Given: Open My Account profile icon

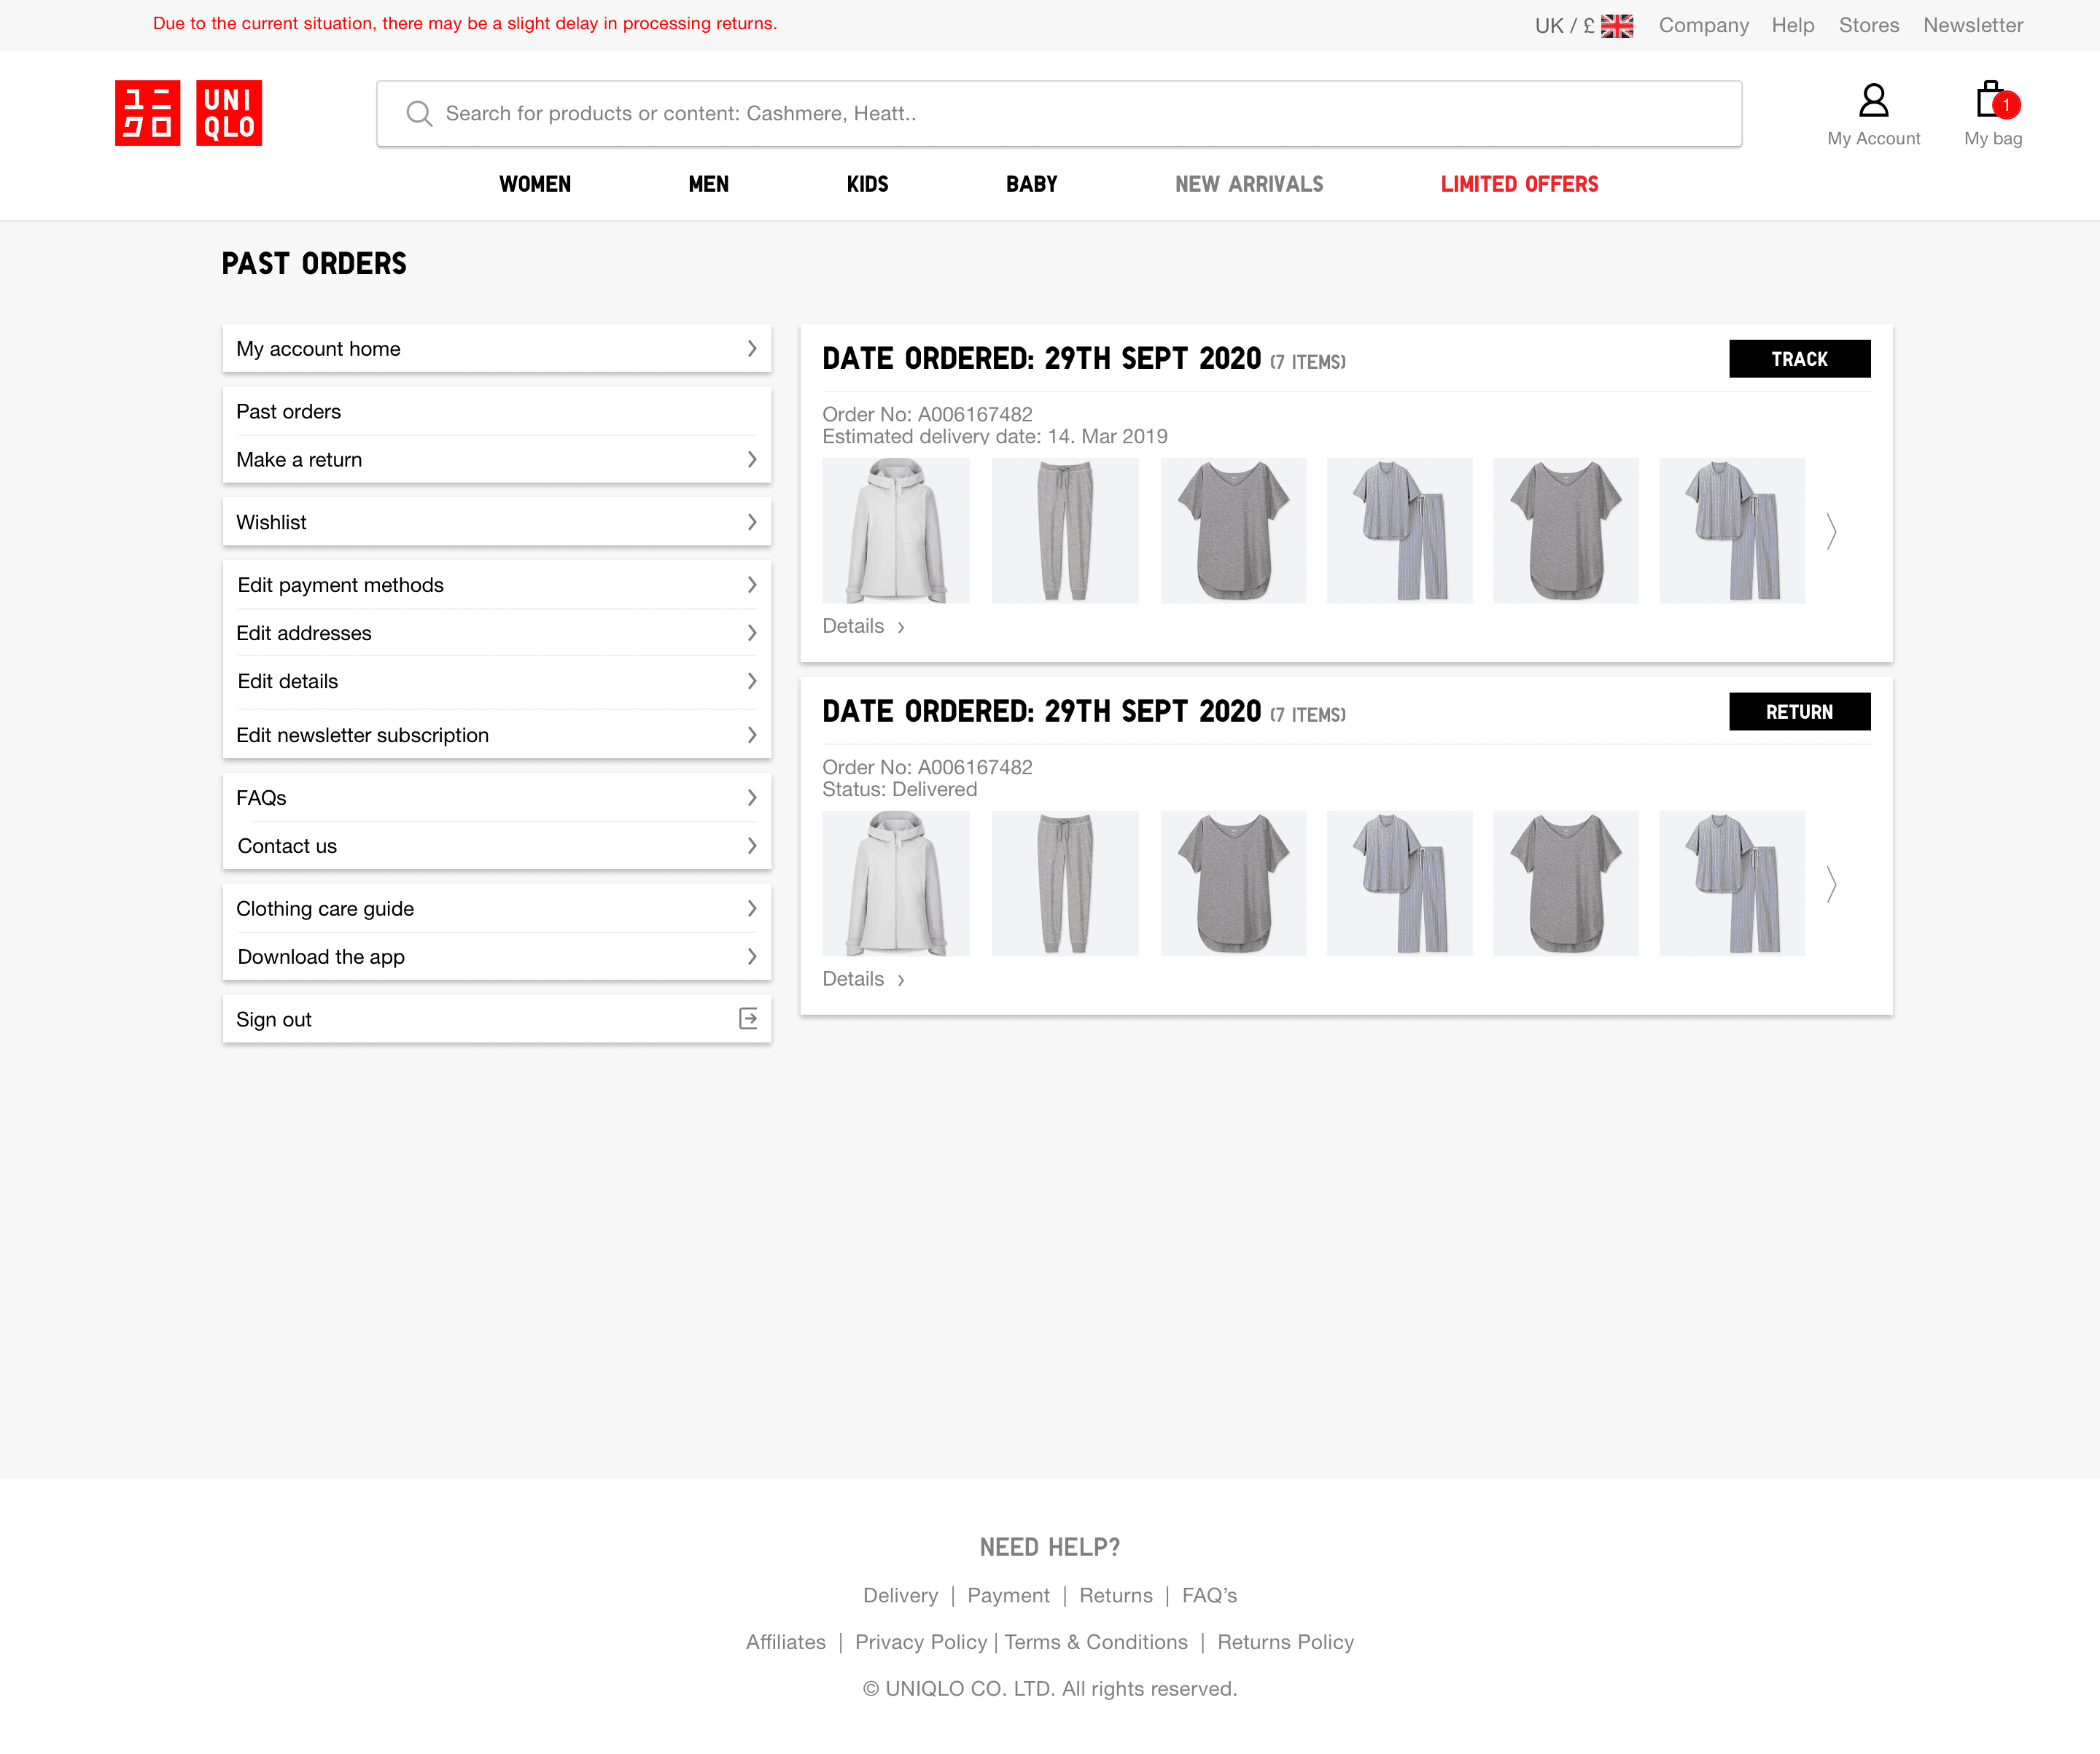Looking at the screenshot, I should (1873, 101).
